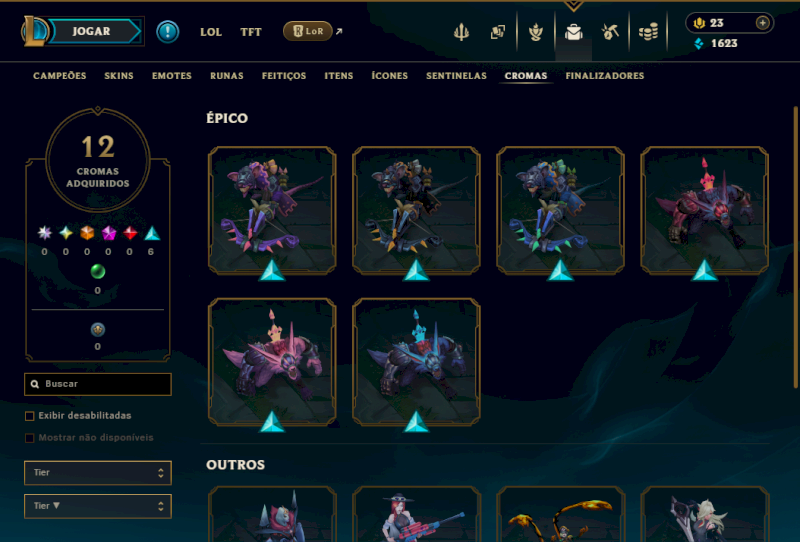Click the League logo icon
The image size is (800, 542).
click(x=34, y=31)
